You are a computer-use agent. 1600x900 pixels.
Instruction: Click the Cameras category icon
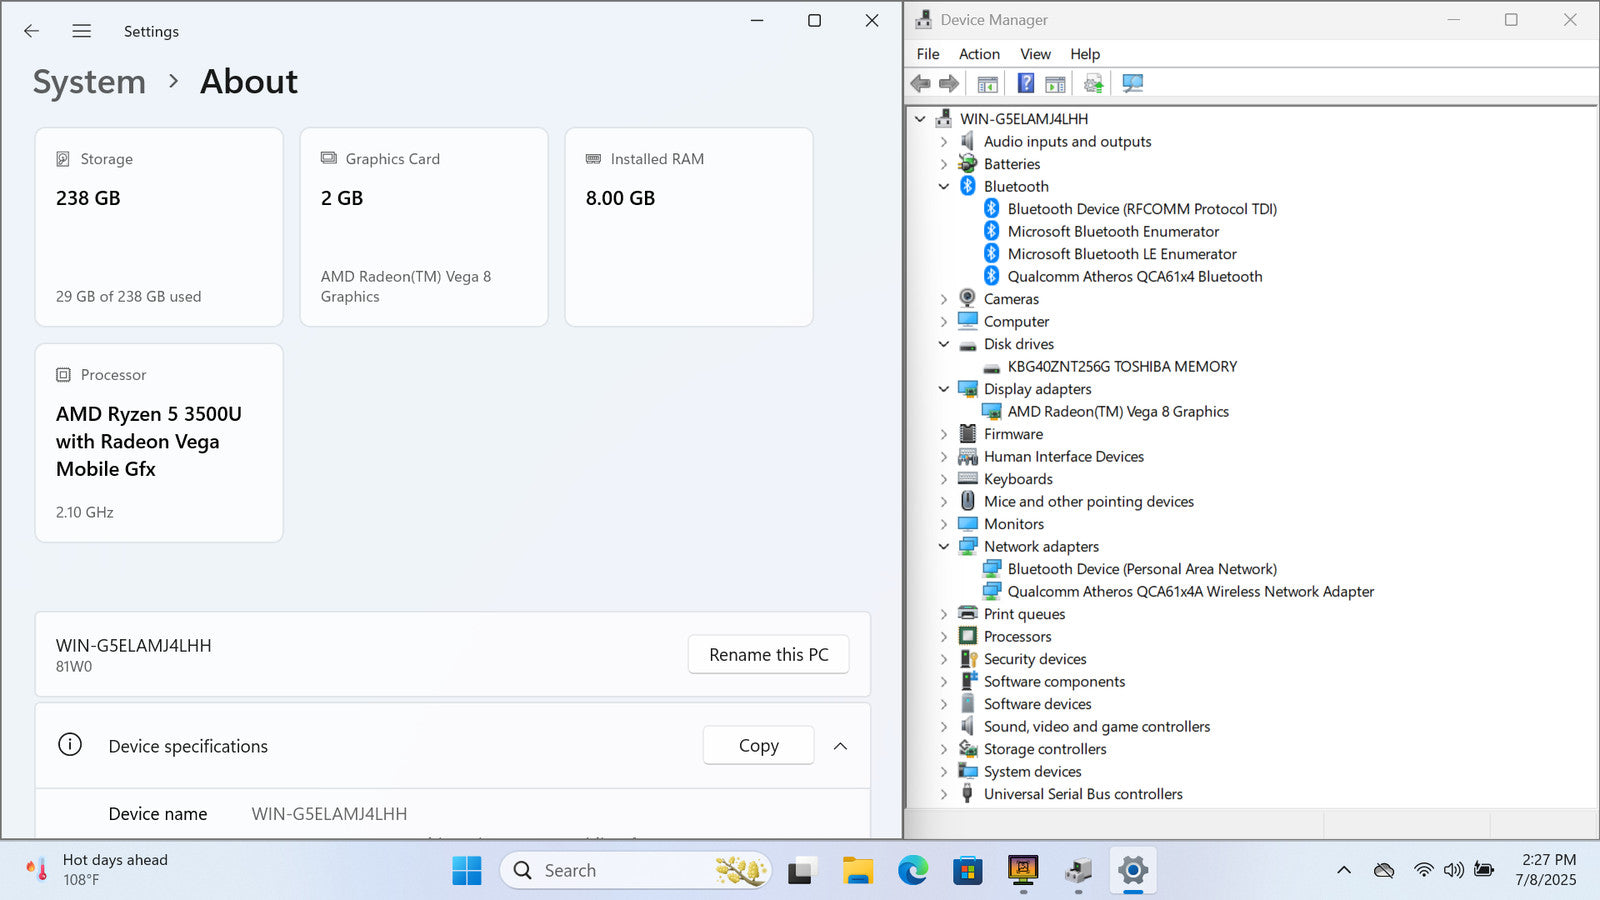pyautogui.click(x=967, y=298)
